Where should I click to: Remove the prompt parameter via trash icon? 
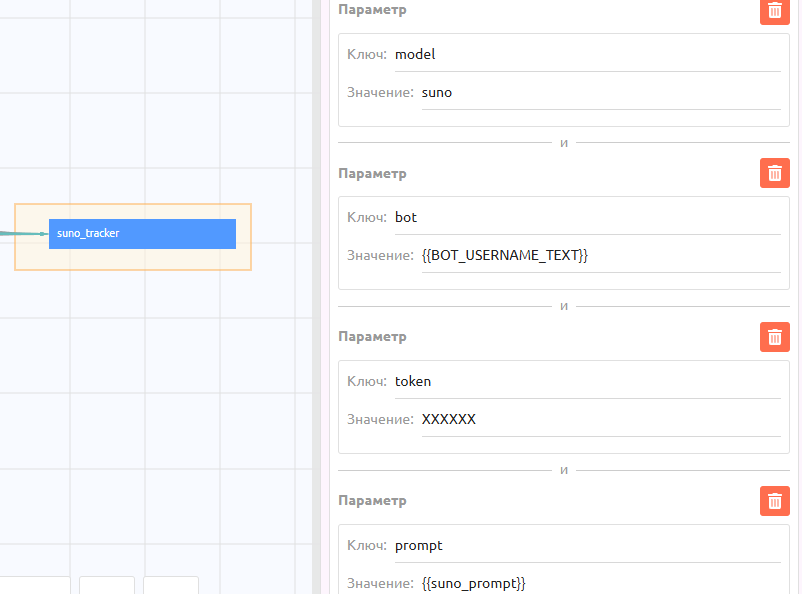pyautogui.click(x=774, y=500)
